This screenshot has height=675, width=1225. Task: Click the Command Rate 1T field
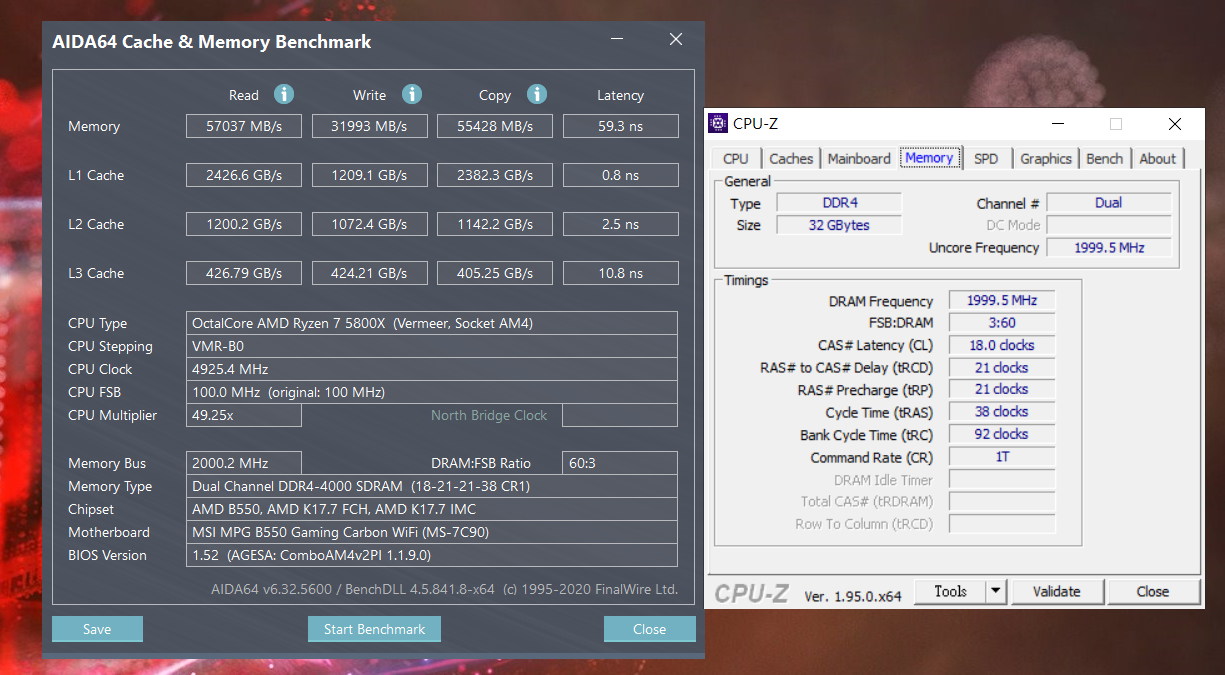coord(1002,457)
